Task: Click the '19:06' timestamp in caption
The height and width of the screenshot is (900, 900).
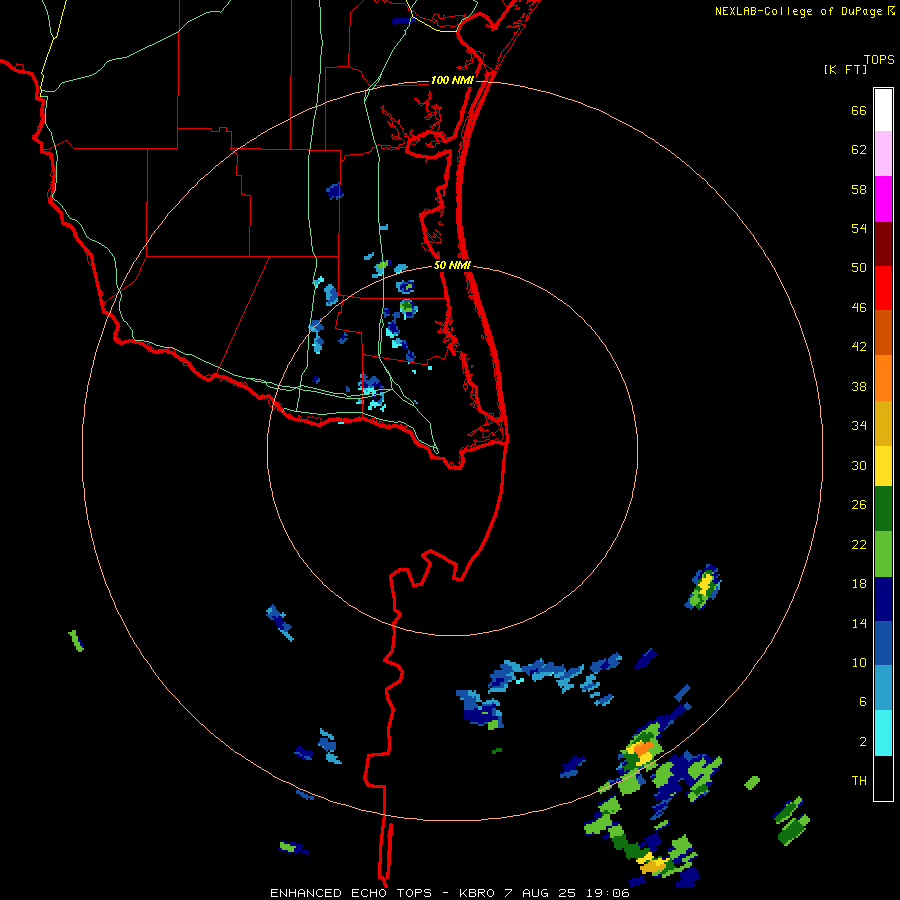Action: click(x=607, y=893)
